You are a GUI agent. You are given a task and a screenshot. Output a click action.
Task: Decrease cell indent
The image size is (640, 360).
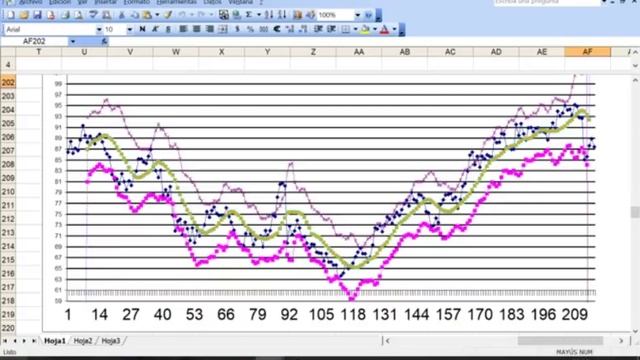click(x=318, y=29)
